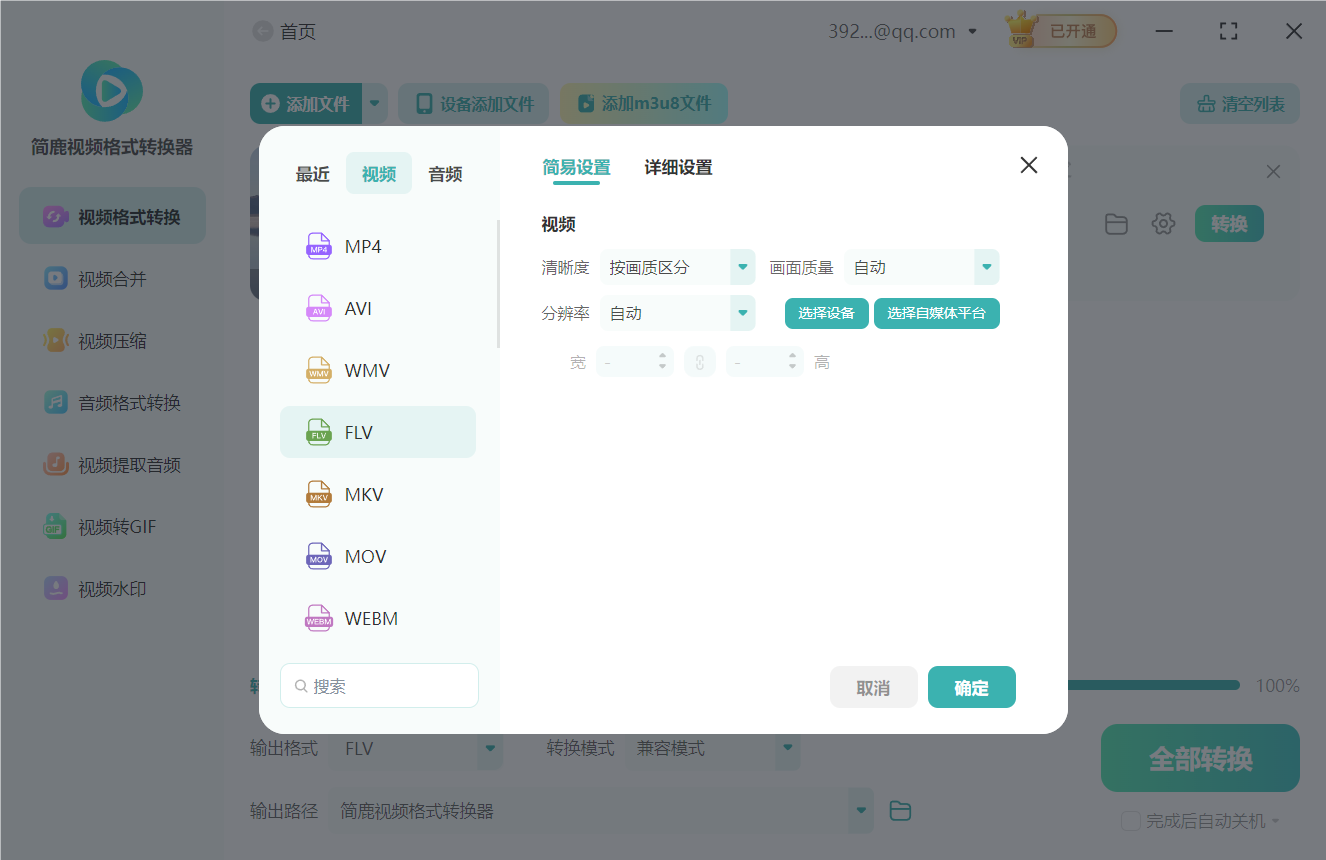
Task: Select the 视频转GIF tool
Action: tap(111, 526)
